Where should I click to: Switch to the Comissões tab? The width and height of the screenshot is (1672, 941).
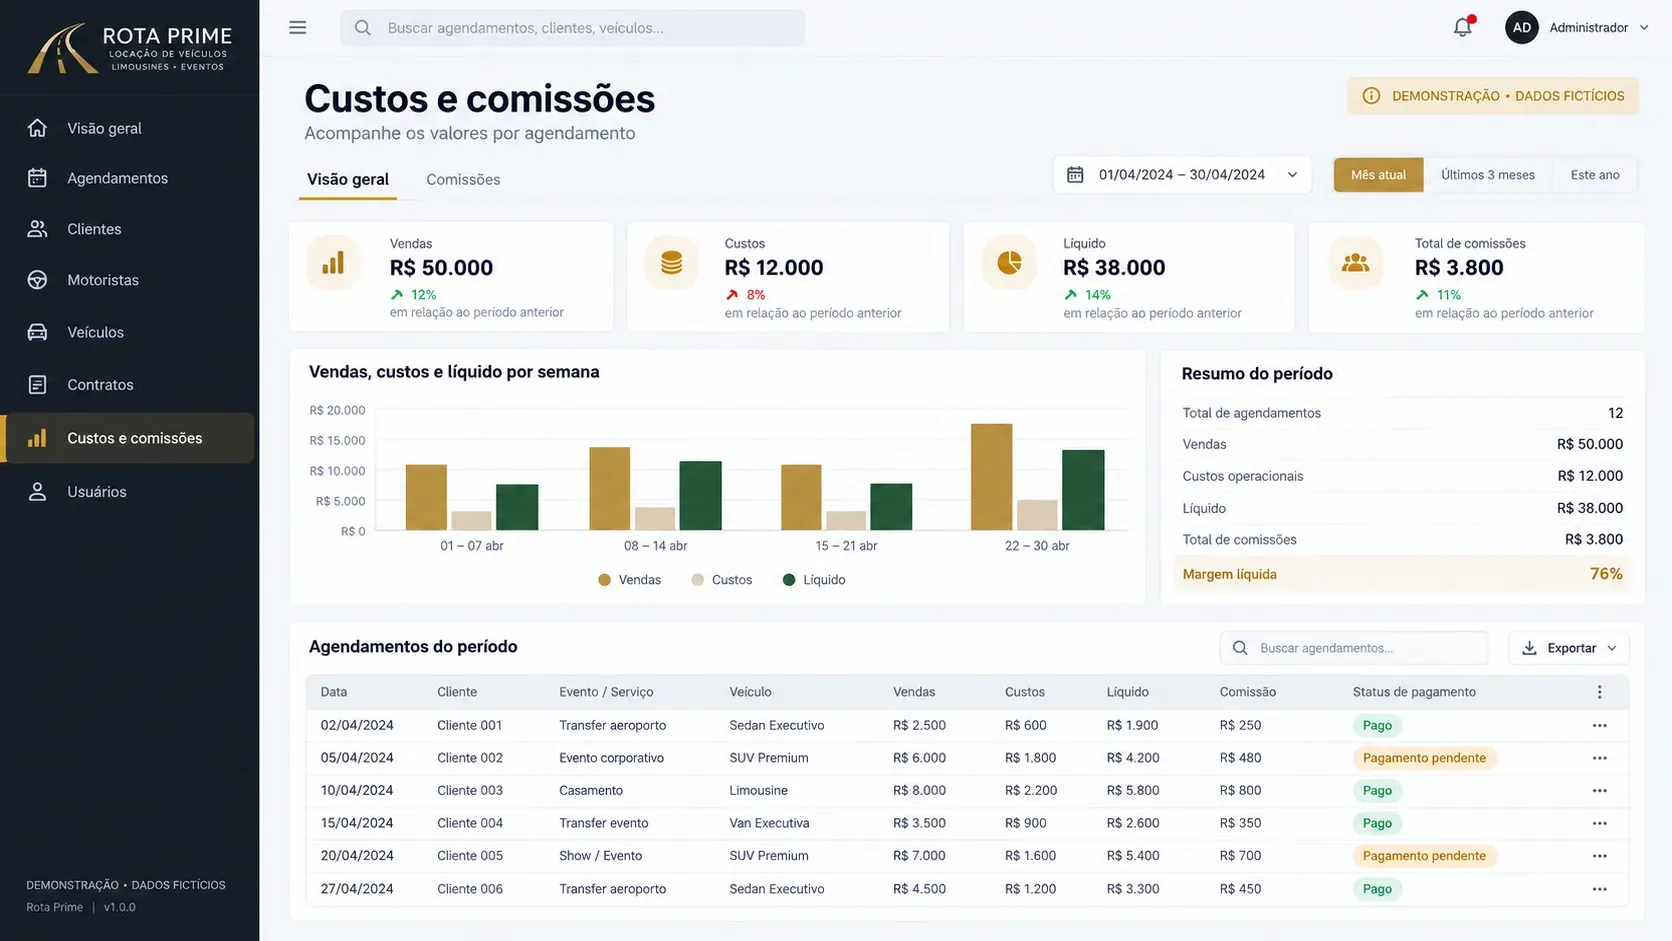[463, 180]
